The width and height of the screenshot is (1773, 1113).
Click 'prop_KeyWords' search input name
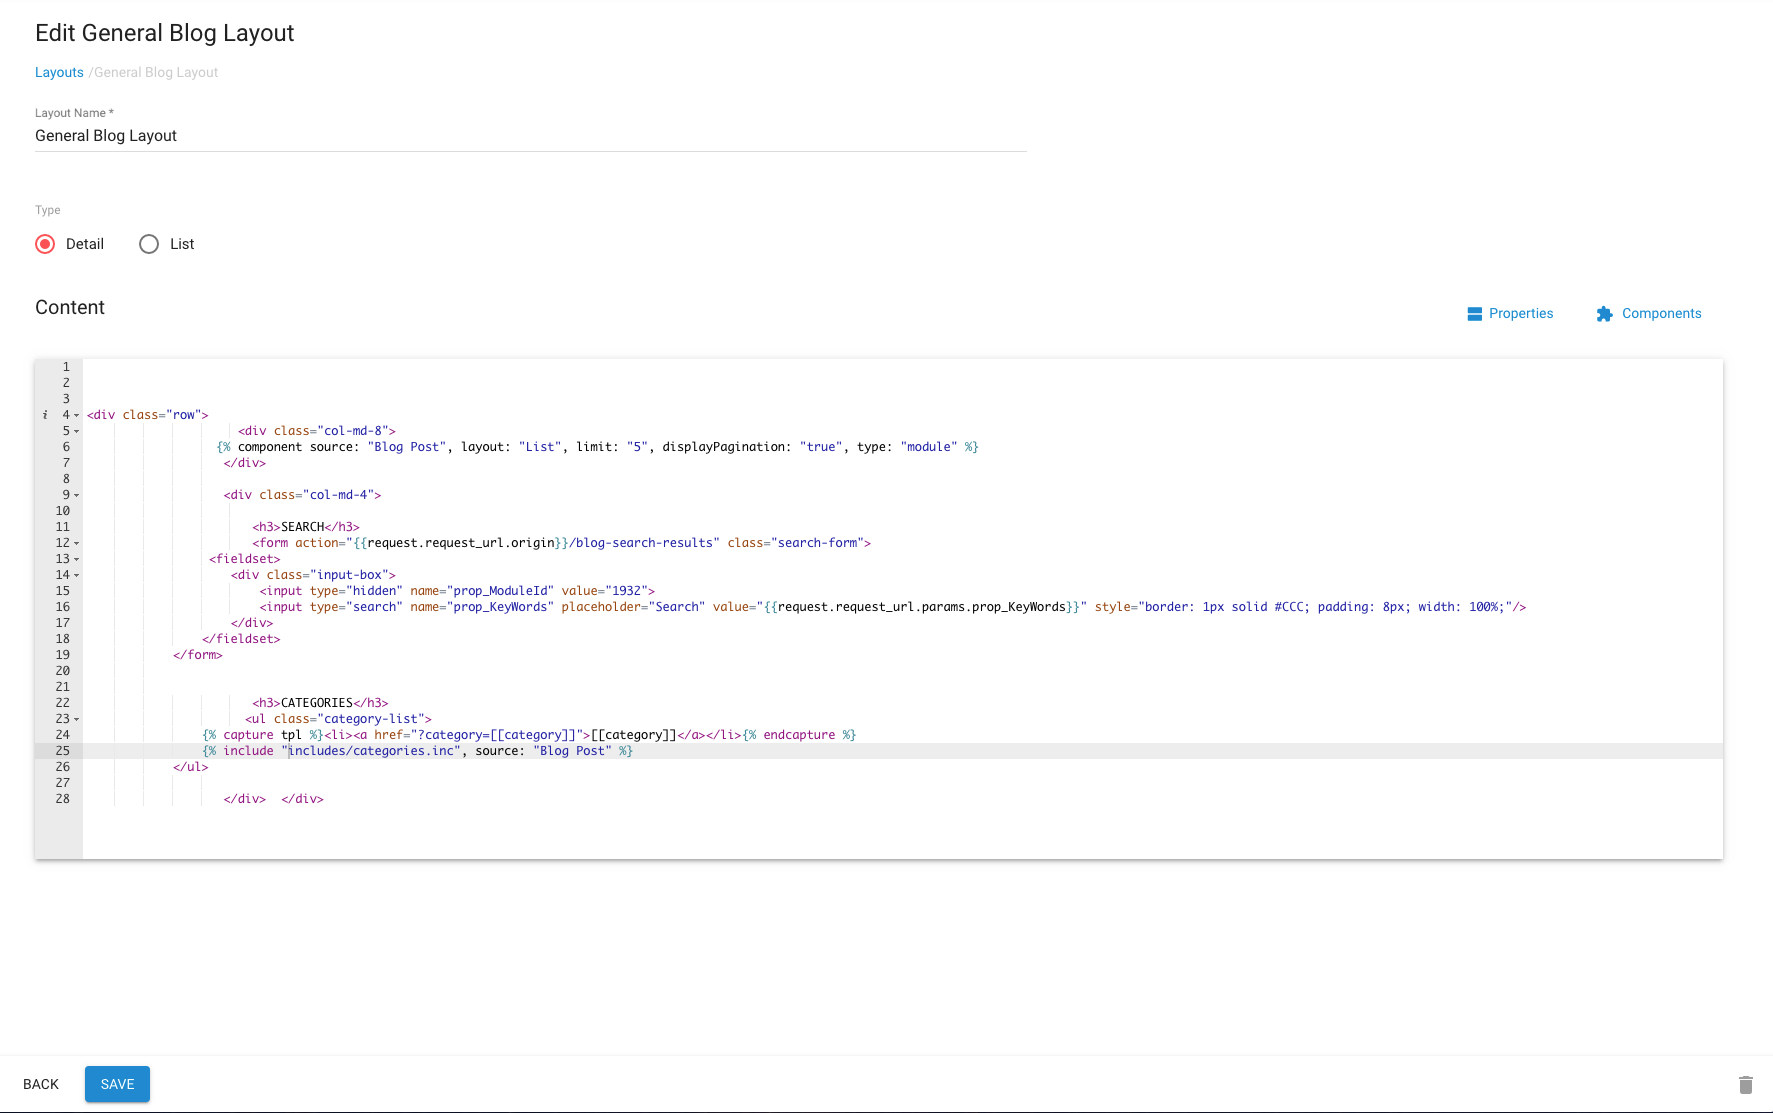click(500, 607)
